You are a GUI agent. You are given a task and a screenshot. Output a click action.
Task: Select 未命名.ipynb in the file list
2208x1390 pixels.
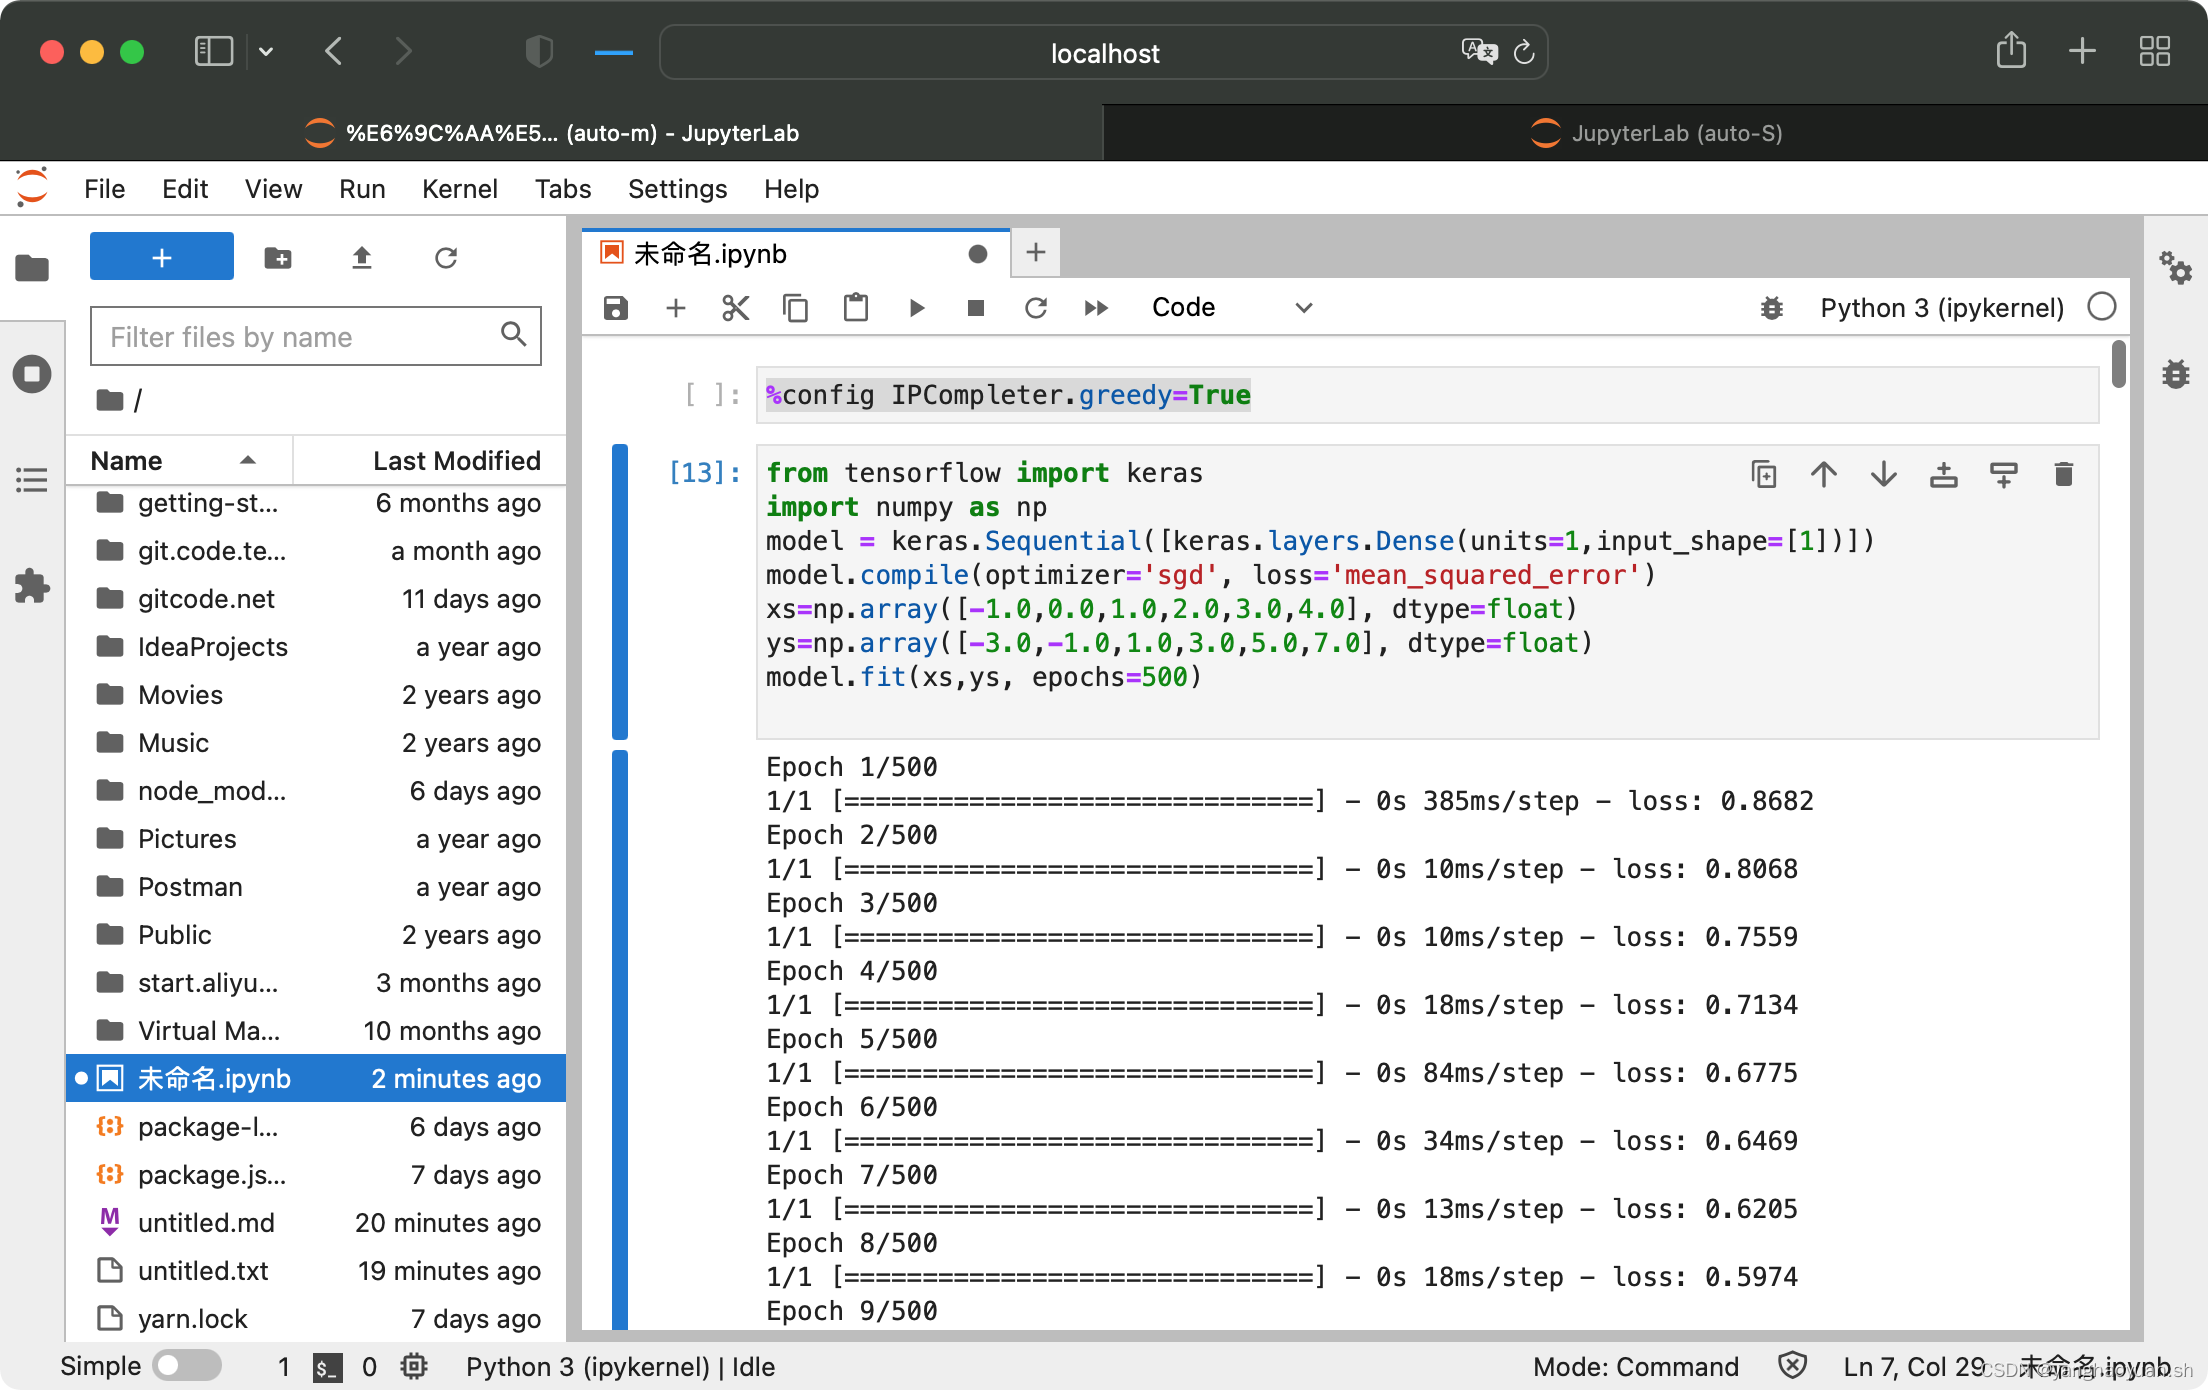point(316,1078)
